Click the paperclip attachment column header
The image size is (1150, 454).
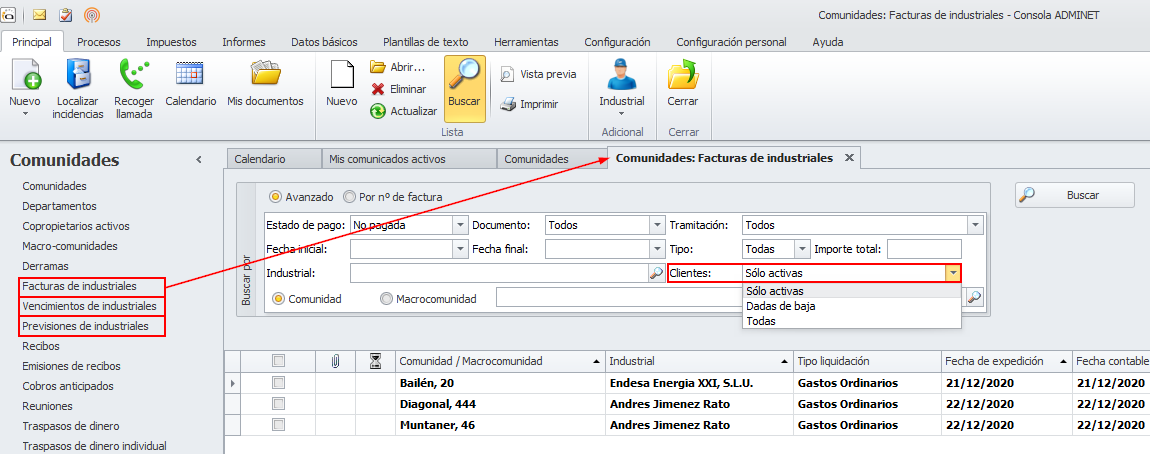coord(335,361)
